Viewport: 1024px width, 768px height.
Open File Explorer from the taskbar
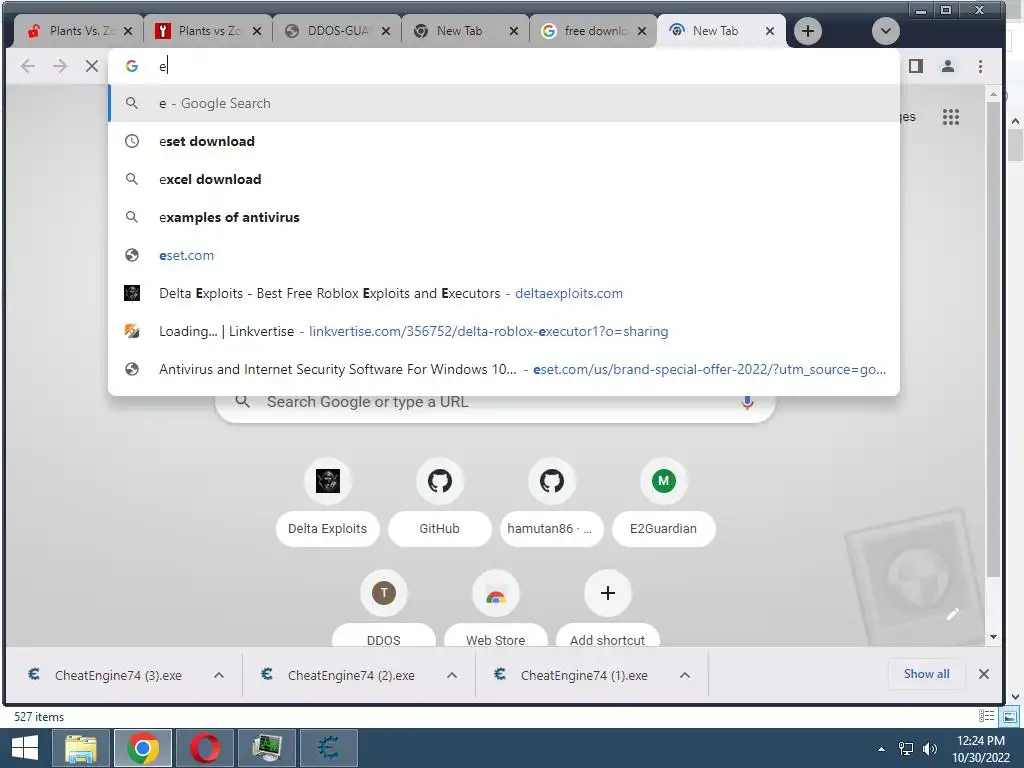tap(80, 748)
